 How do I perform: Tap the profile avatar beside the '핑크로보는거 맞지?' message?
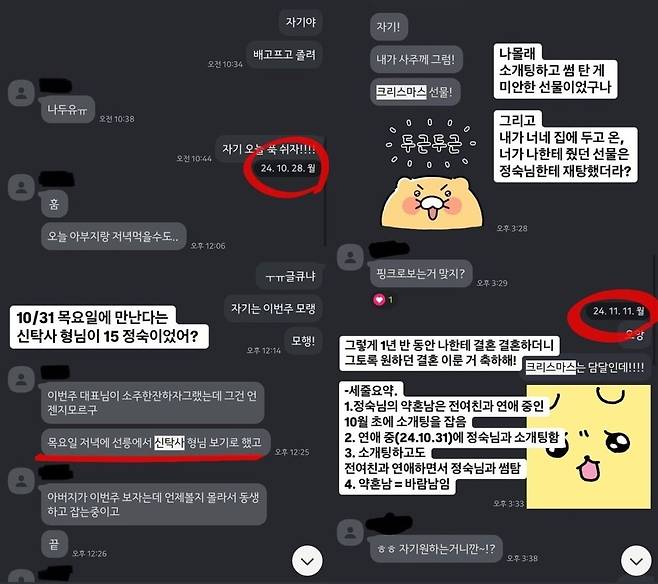tap(350, 256)
